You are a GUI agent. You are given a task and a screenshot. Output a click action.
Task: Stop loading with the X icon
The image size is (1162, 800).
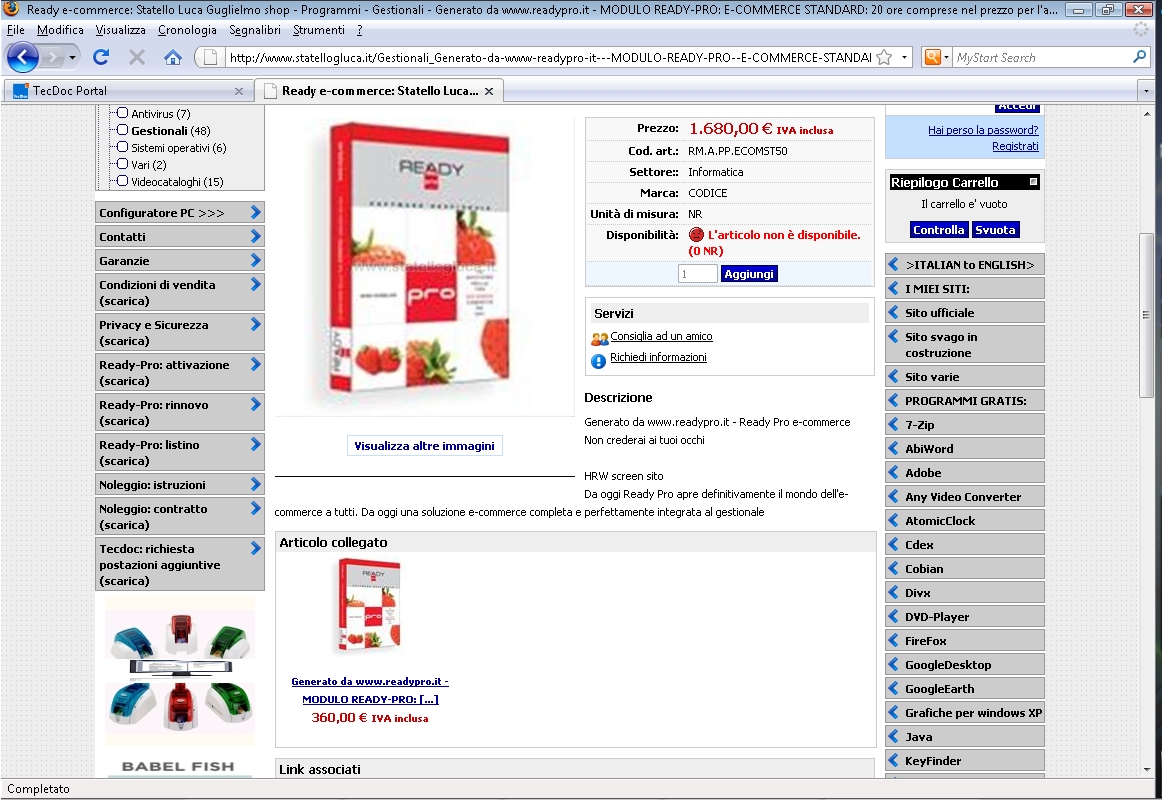point(137,57)
